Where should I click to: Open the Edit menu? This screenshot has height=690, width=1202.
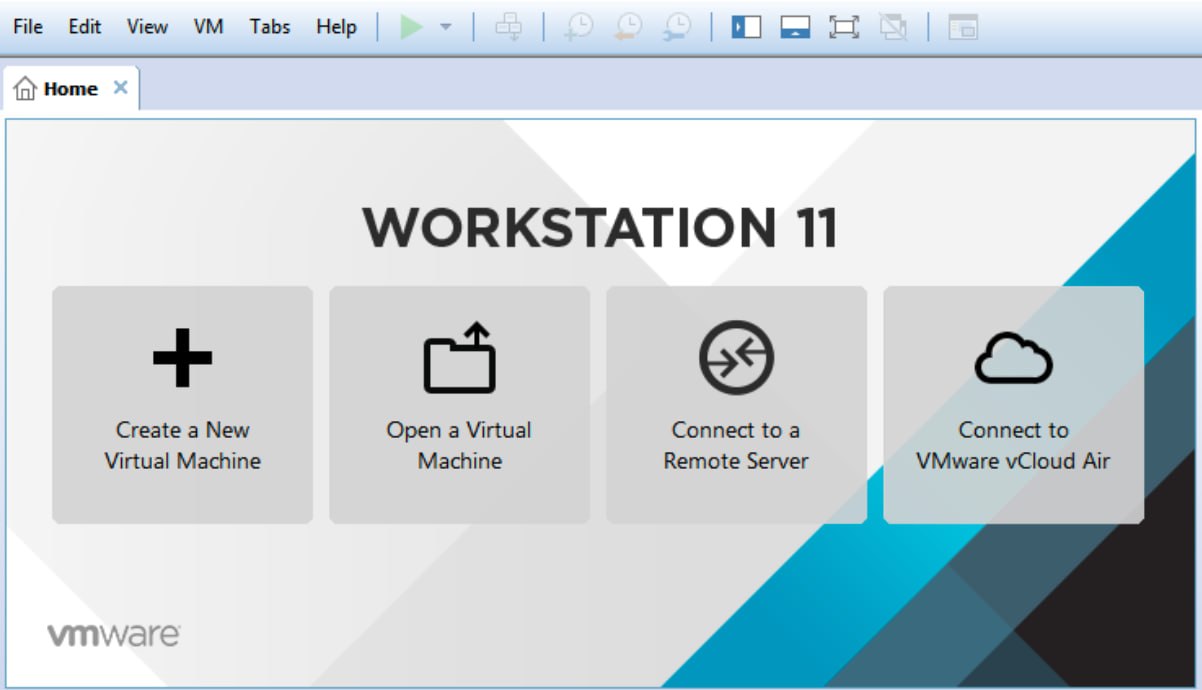click(x=85, y=27)
